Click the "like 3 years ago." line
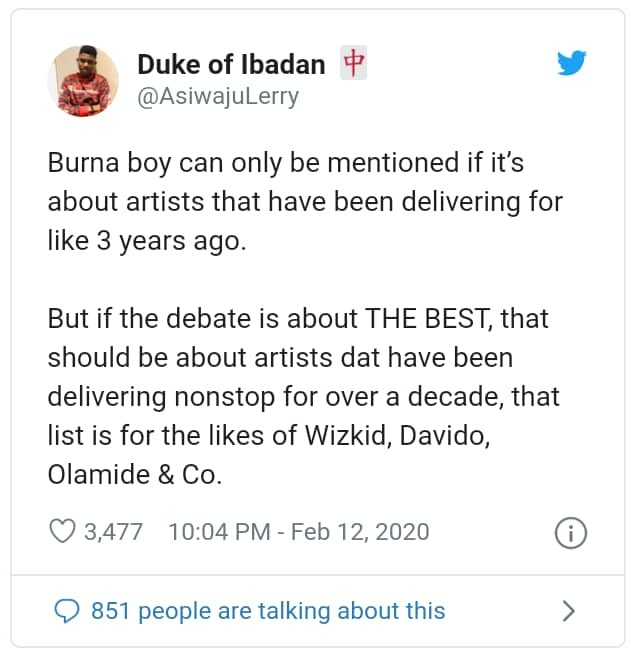The image size is (630, 651). coord(146,242)
